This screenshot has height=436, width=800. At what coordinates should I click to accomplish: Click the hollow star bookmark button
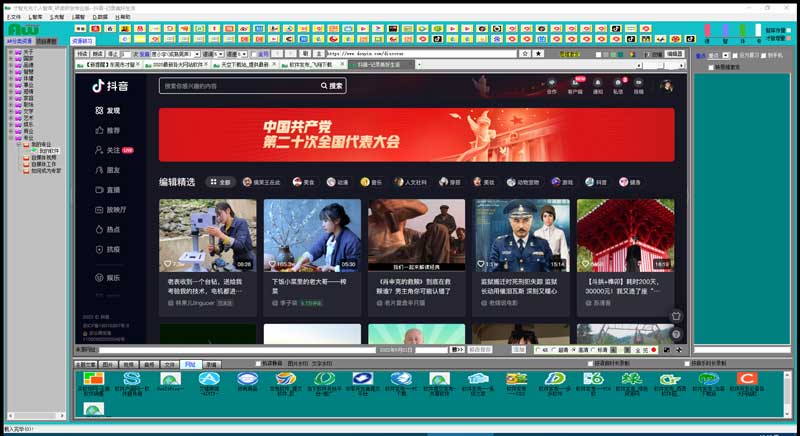(x=524, y=54)
